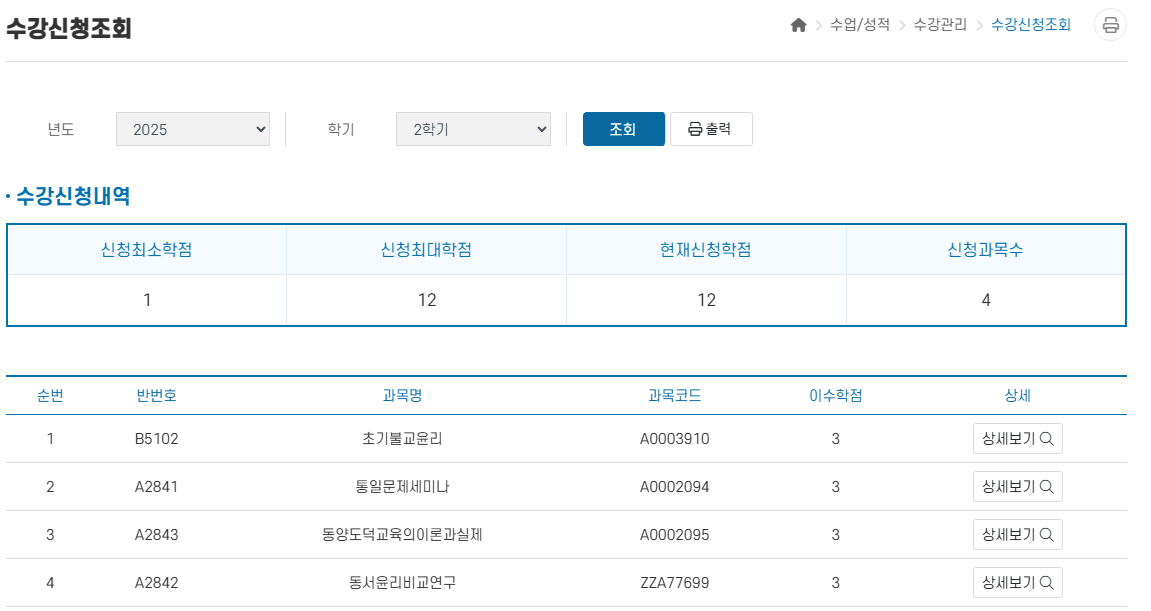This screenshot has height=611, width=1151.
Task: Click the magnifier icon on 통일문제세미나 상세보기
Action: [x=1048, y=486]
